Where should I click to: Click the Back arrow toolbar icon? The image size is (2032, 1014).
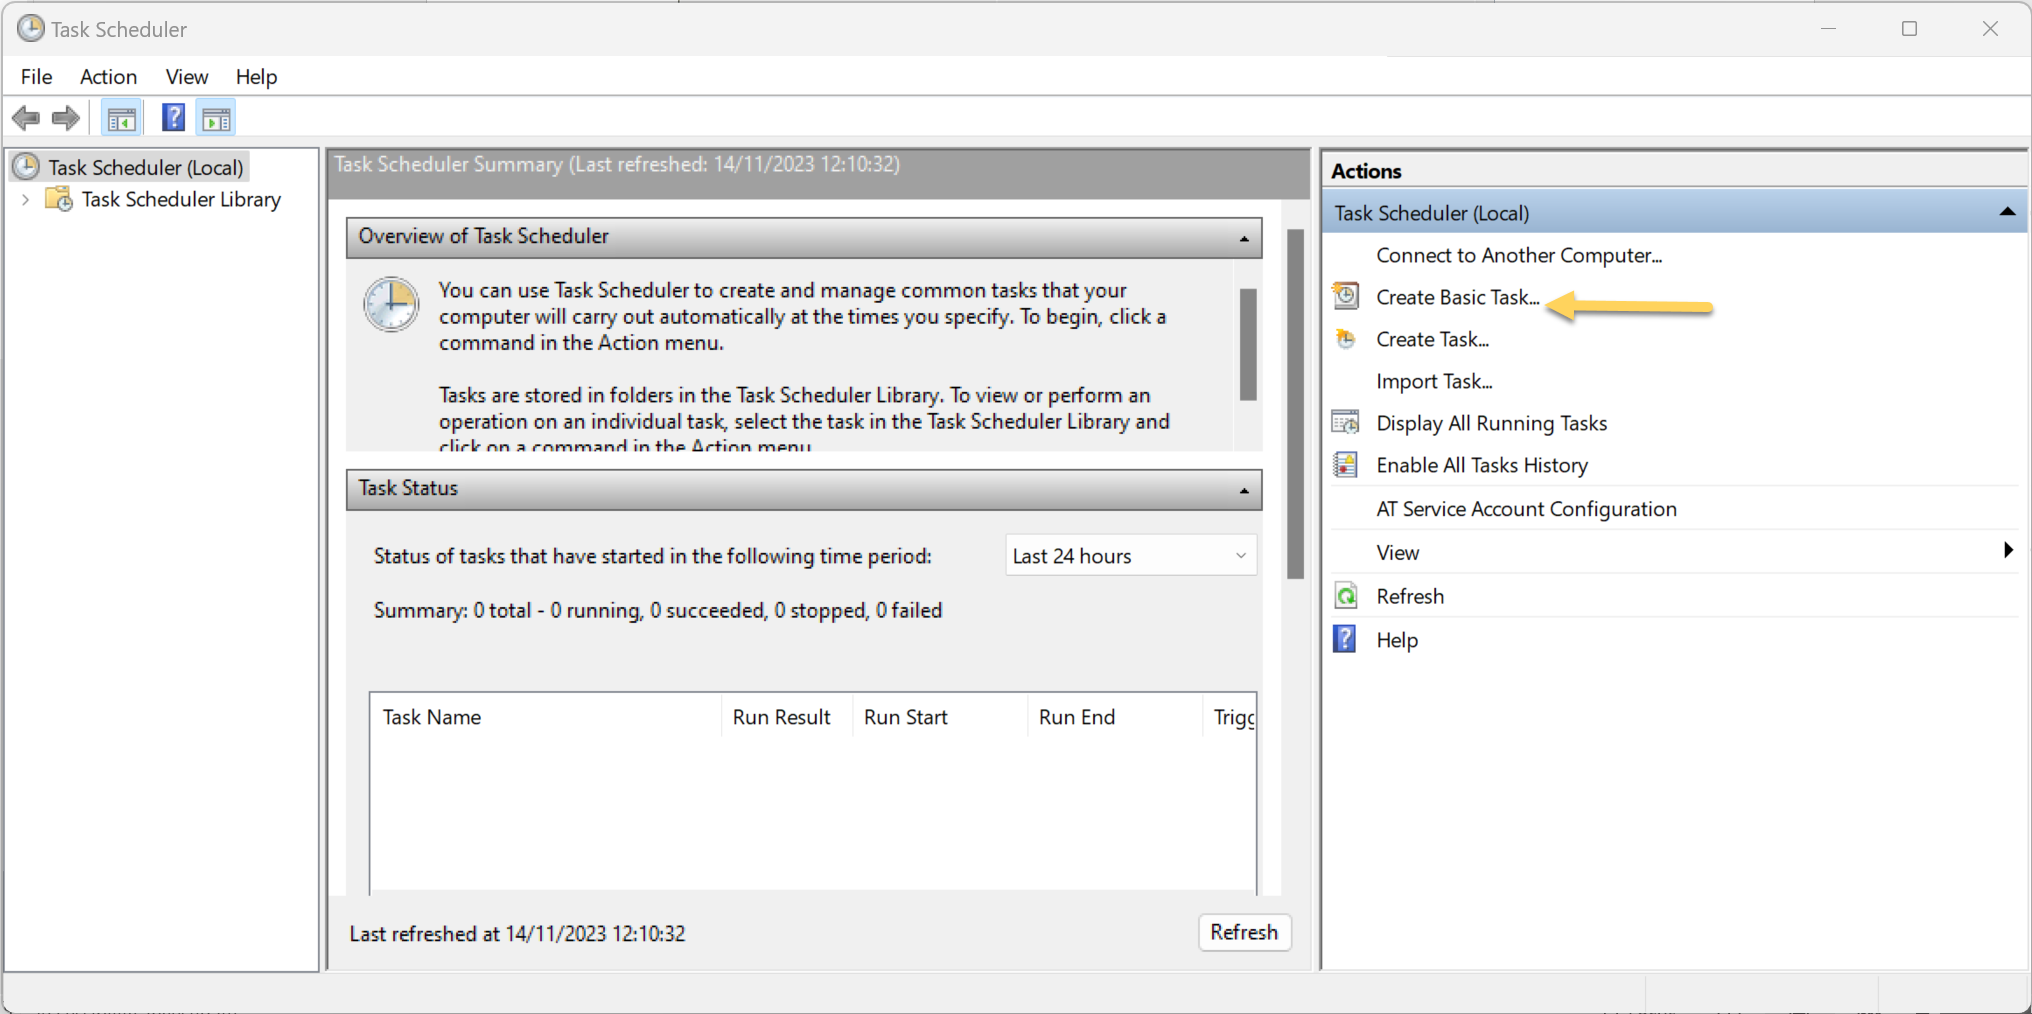[26, 119]
